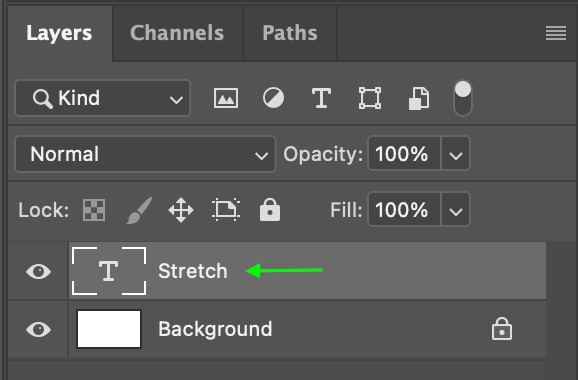The image size is (578, 380).
Task: Open the Kind filter dropdown
Action: click(x=102, y=98)
